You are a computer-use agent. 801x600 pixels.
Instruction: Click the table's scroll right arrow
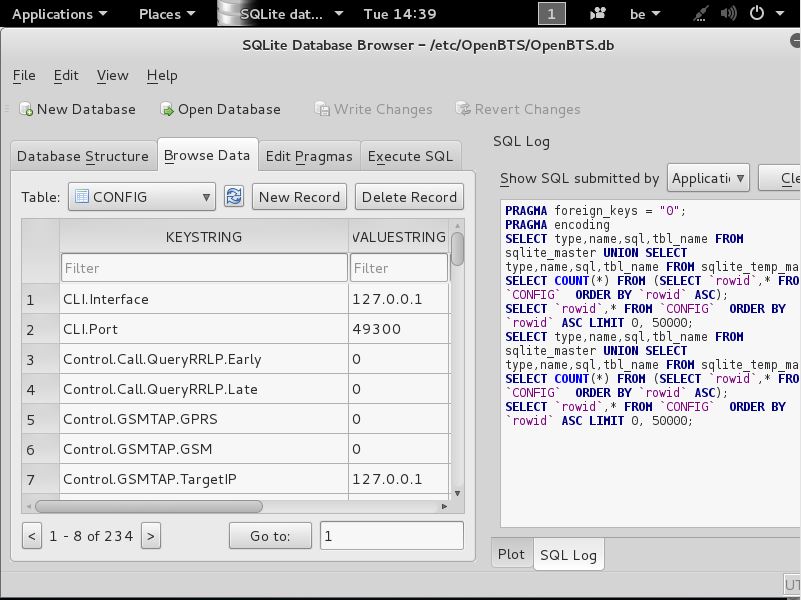tap(444, 507)
